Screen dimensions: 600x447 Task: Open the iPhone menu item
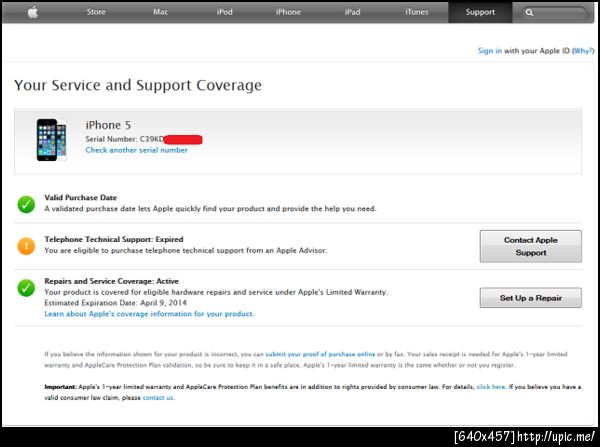click(x=289, y=12)
